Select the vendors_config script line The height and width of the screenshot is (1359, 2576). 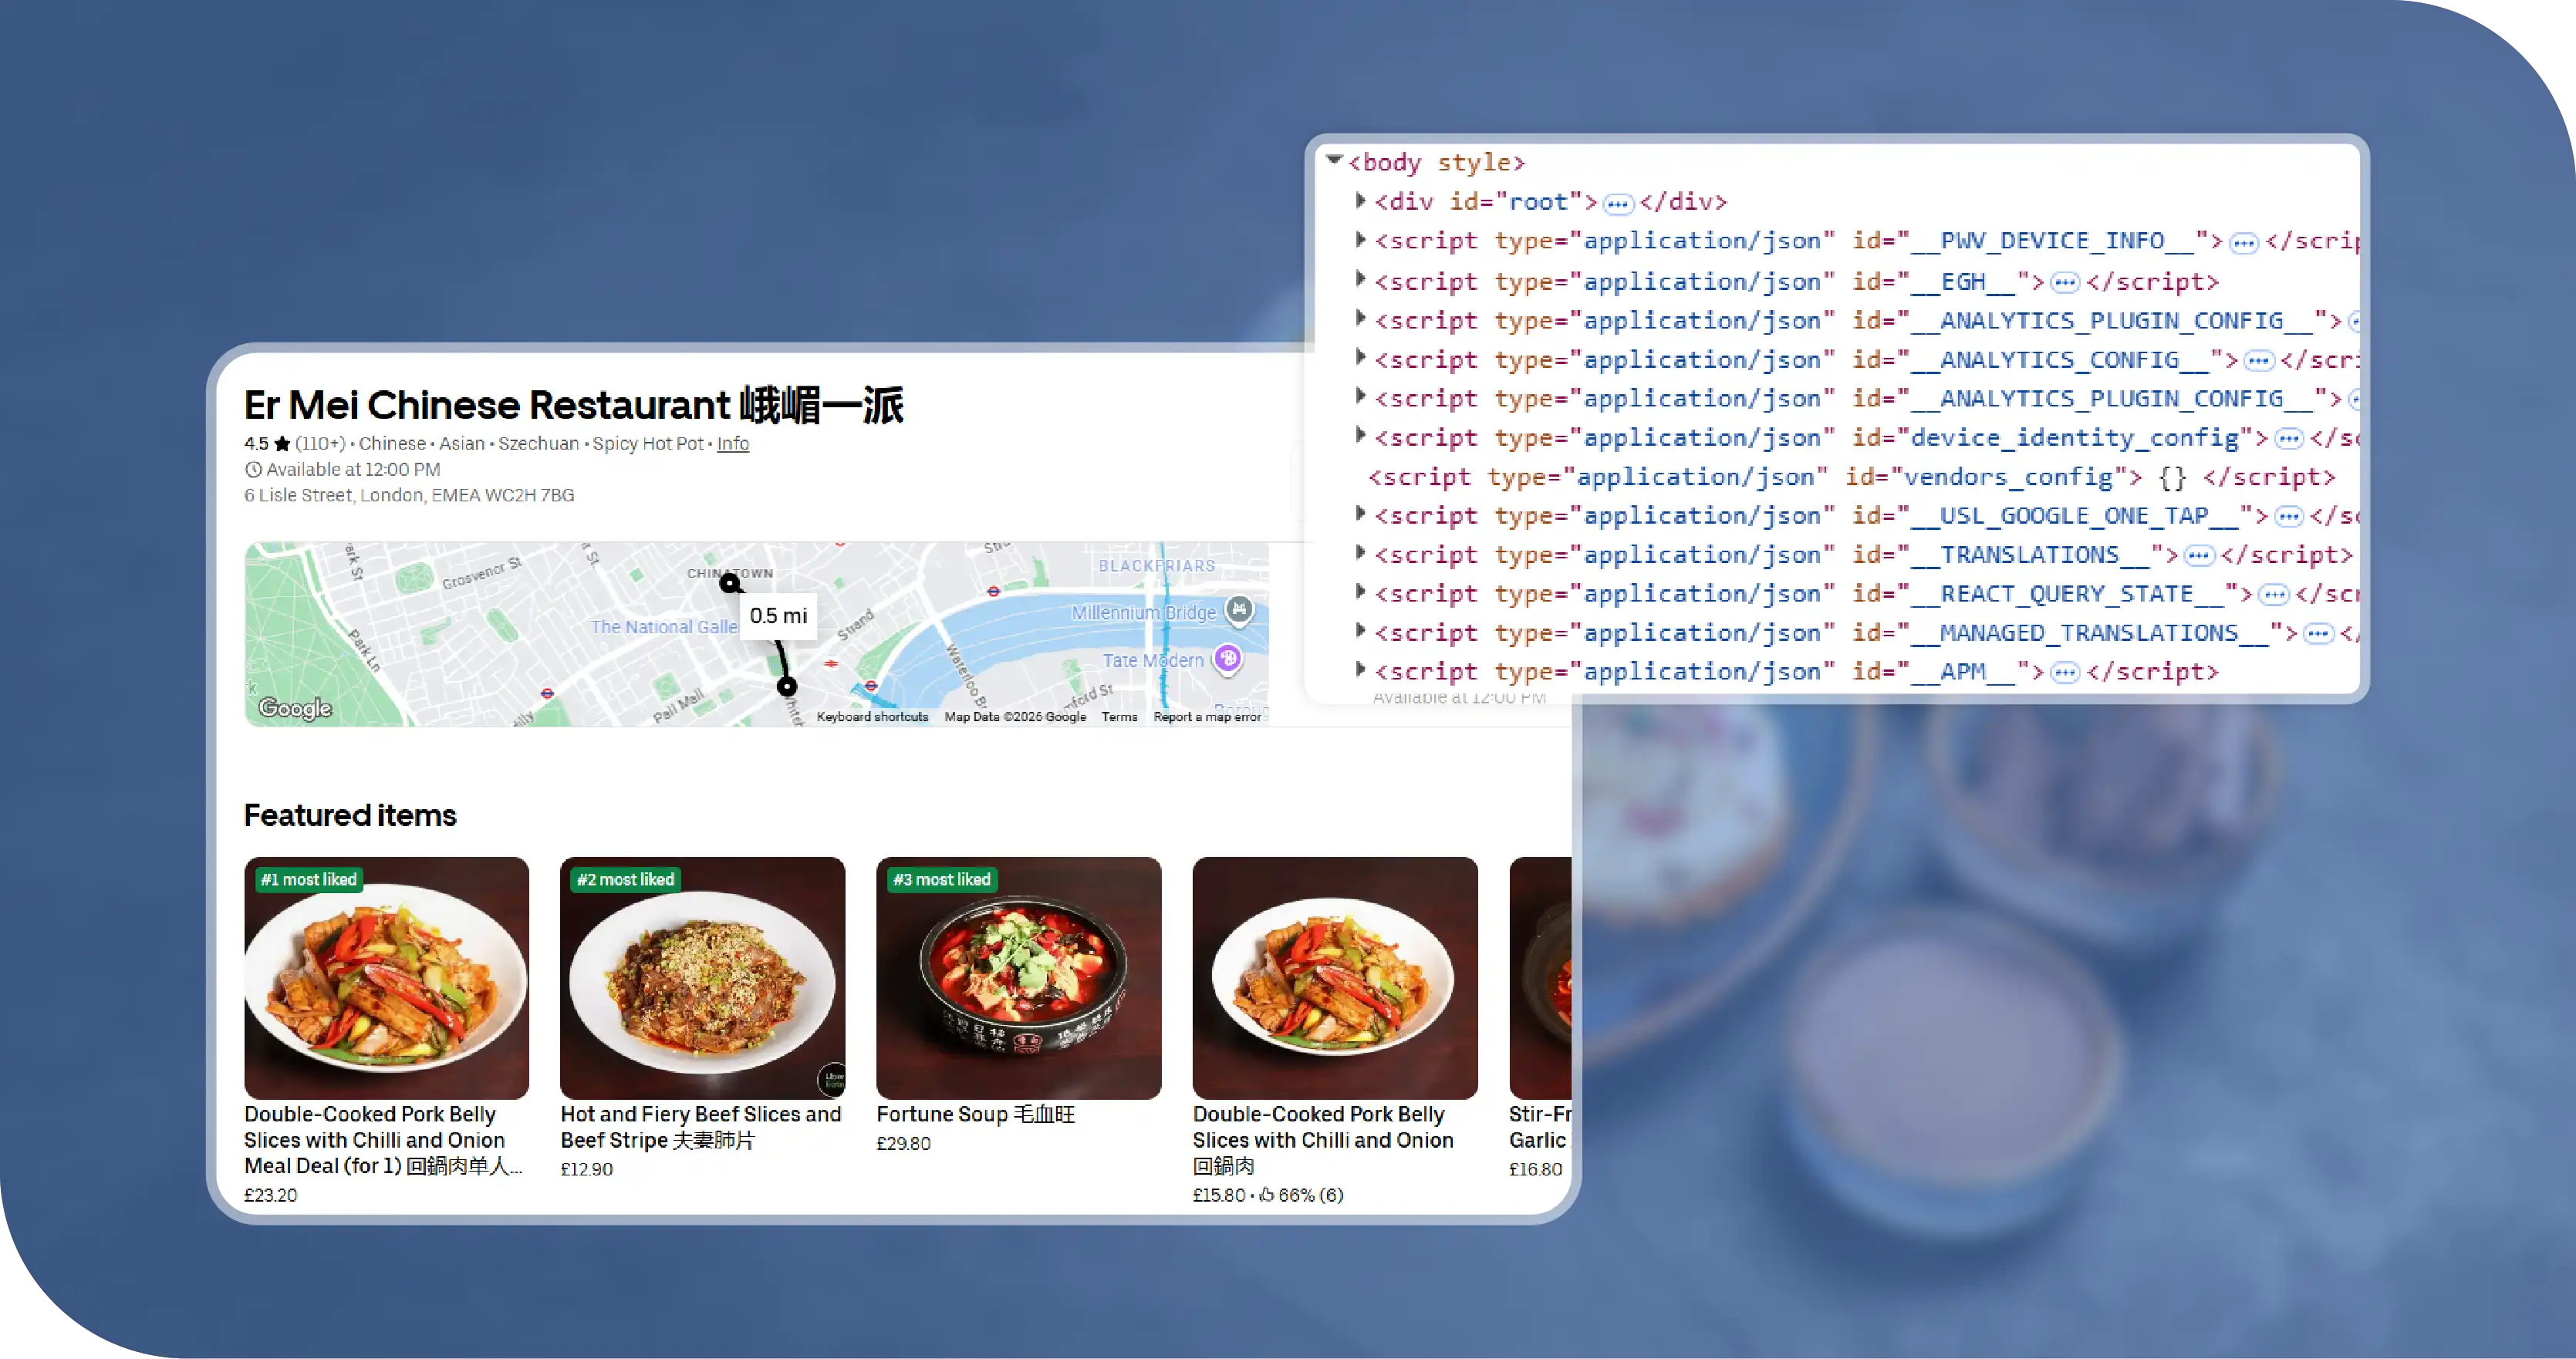point(1850,477)
